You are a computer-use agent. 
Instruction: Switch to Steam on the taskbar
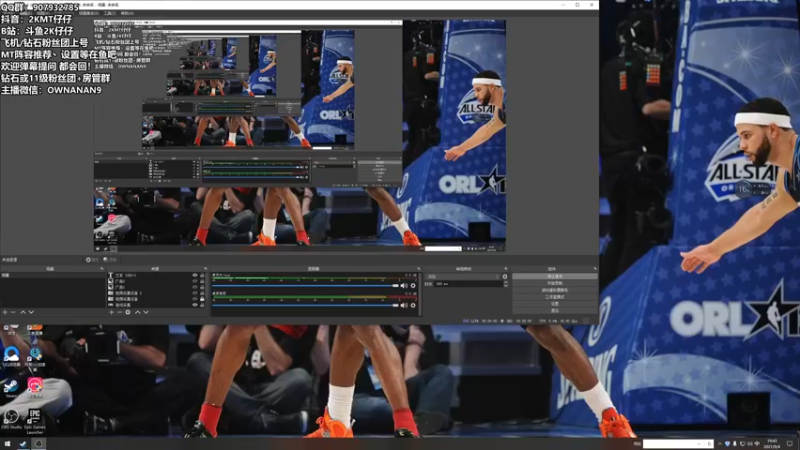pyautogui.click(x=22, y=444)
